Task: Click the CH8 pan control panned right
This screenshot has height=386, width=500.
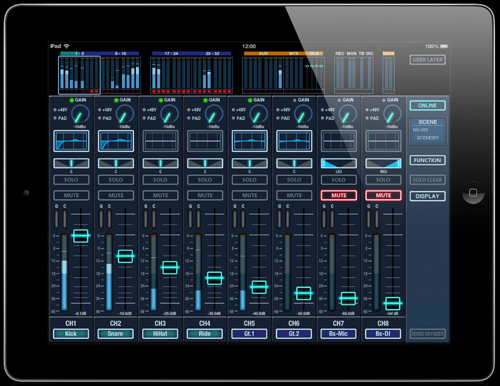Action: [383, 163]
